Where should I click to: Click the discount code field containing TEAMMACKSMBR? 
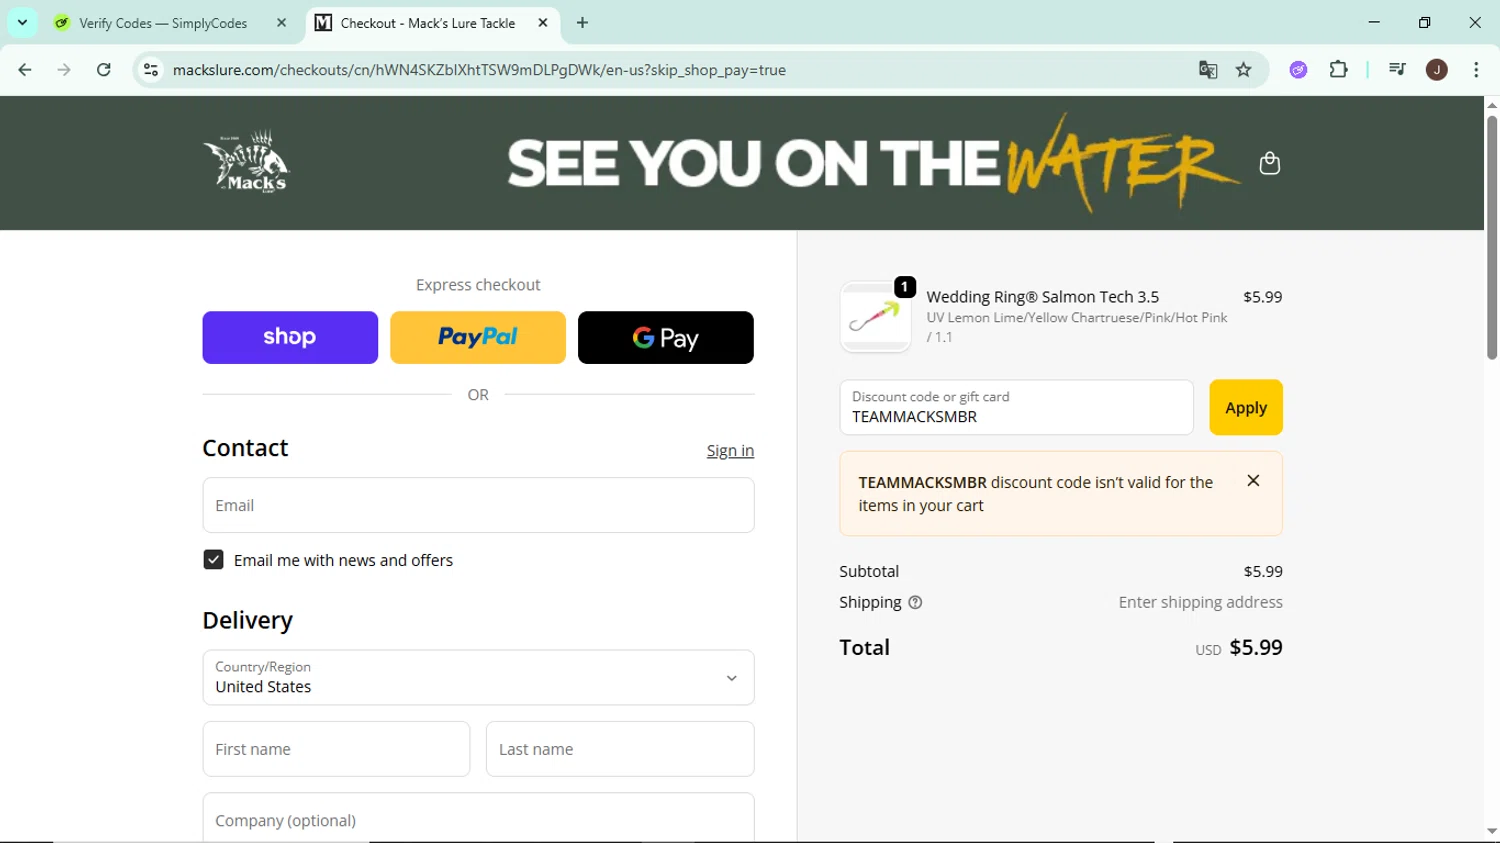[x=1016, y=407]
